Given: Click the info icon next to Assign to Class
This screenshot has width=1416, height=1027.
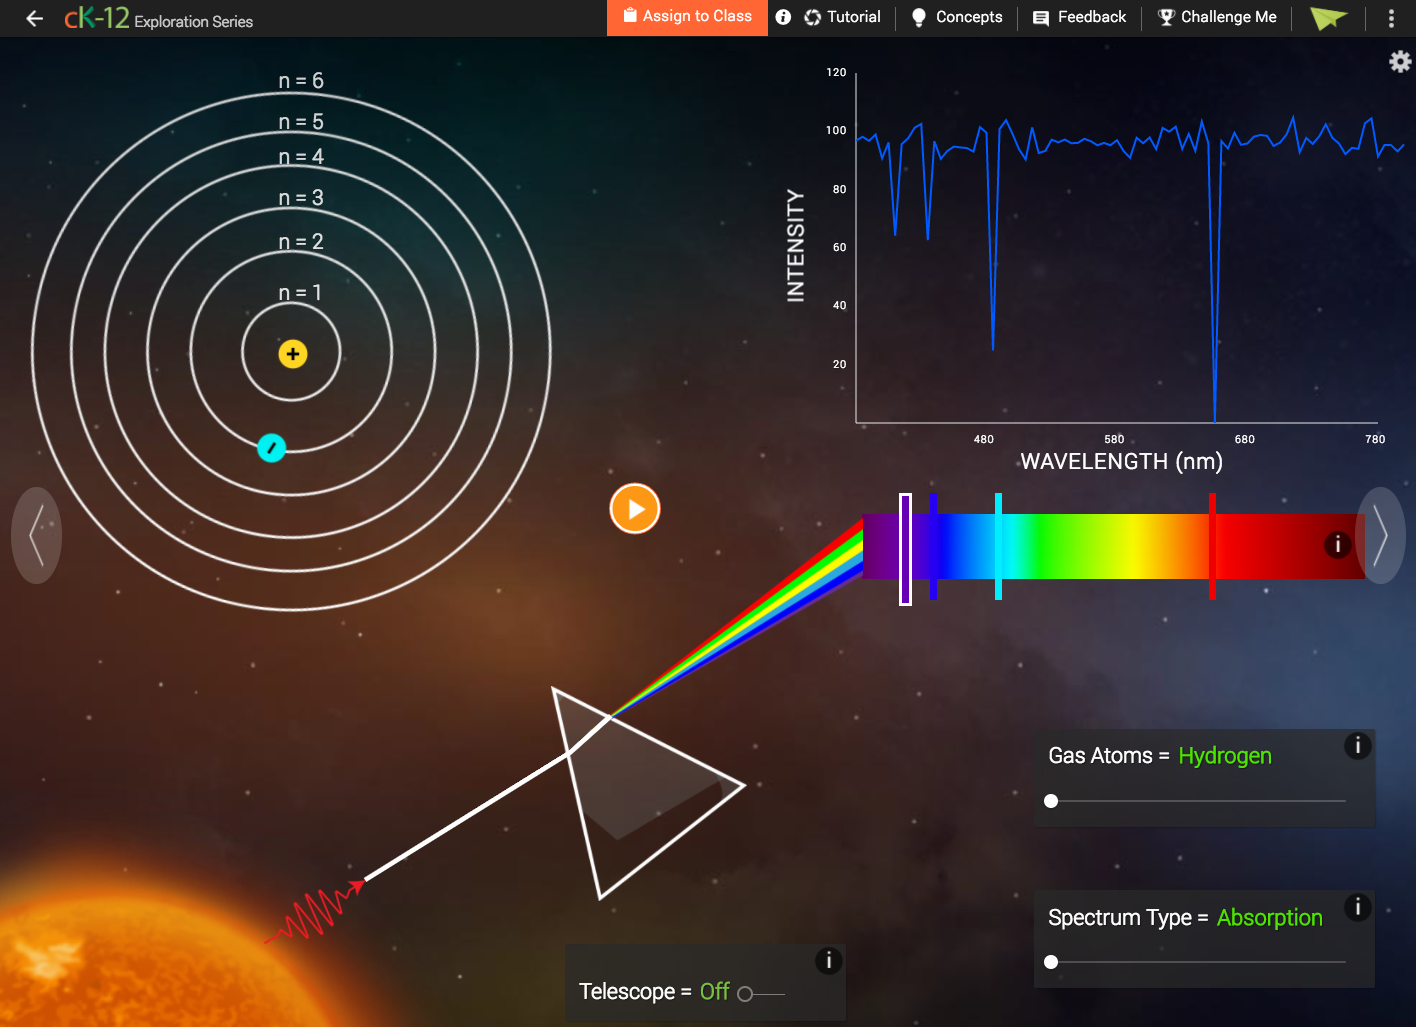Looking at the screenshot, I should [783, 17].
